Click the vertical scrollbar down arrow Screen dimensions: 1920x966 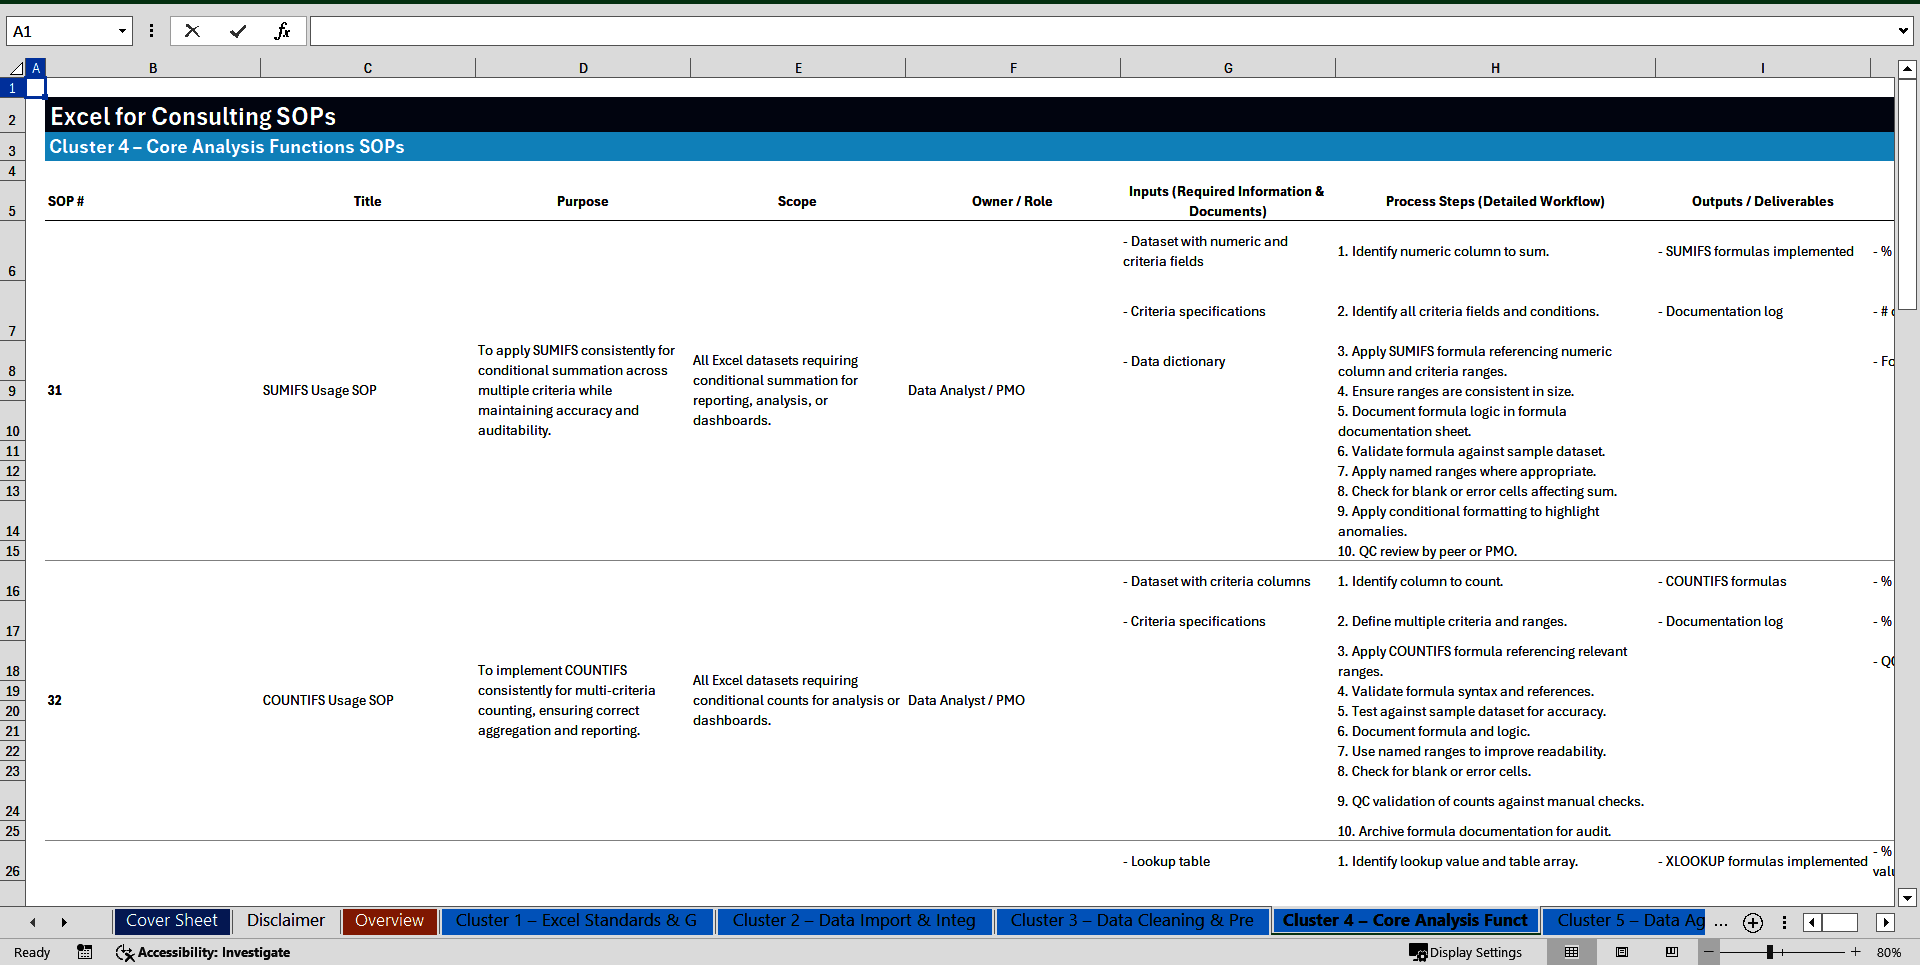(x=1908, y=898)
